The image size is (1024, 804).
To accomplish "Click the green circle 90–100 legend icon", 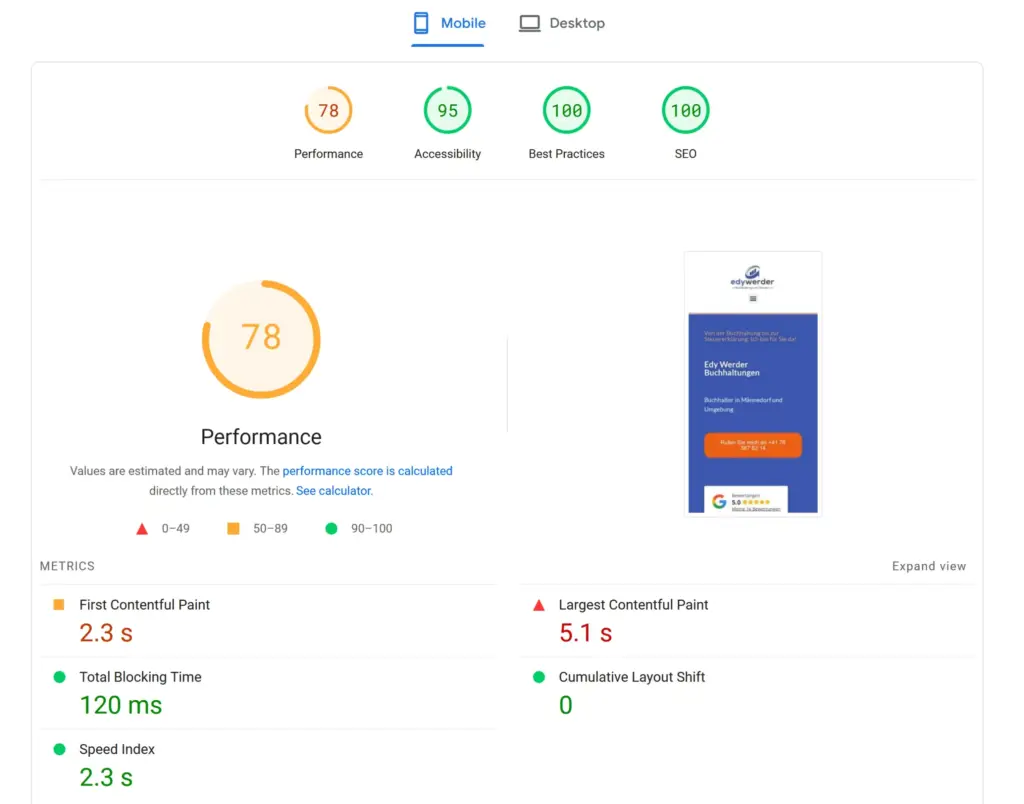I will coord(331,528).
